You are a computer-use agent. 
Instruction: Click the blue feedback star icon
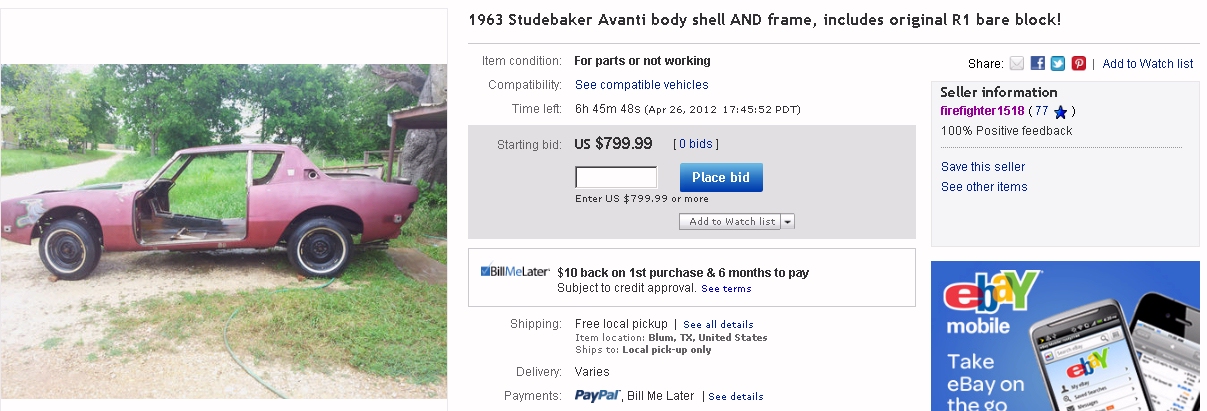point(1061,112)
